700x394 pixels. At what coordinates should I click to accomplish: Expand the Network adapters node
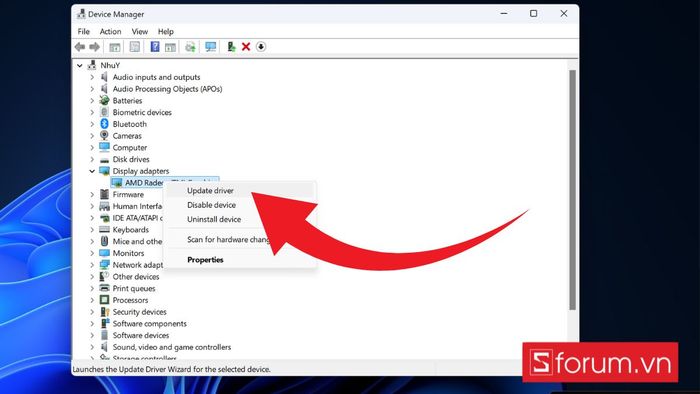point(92,265)
